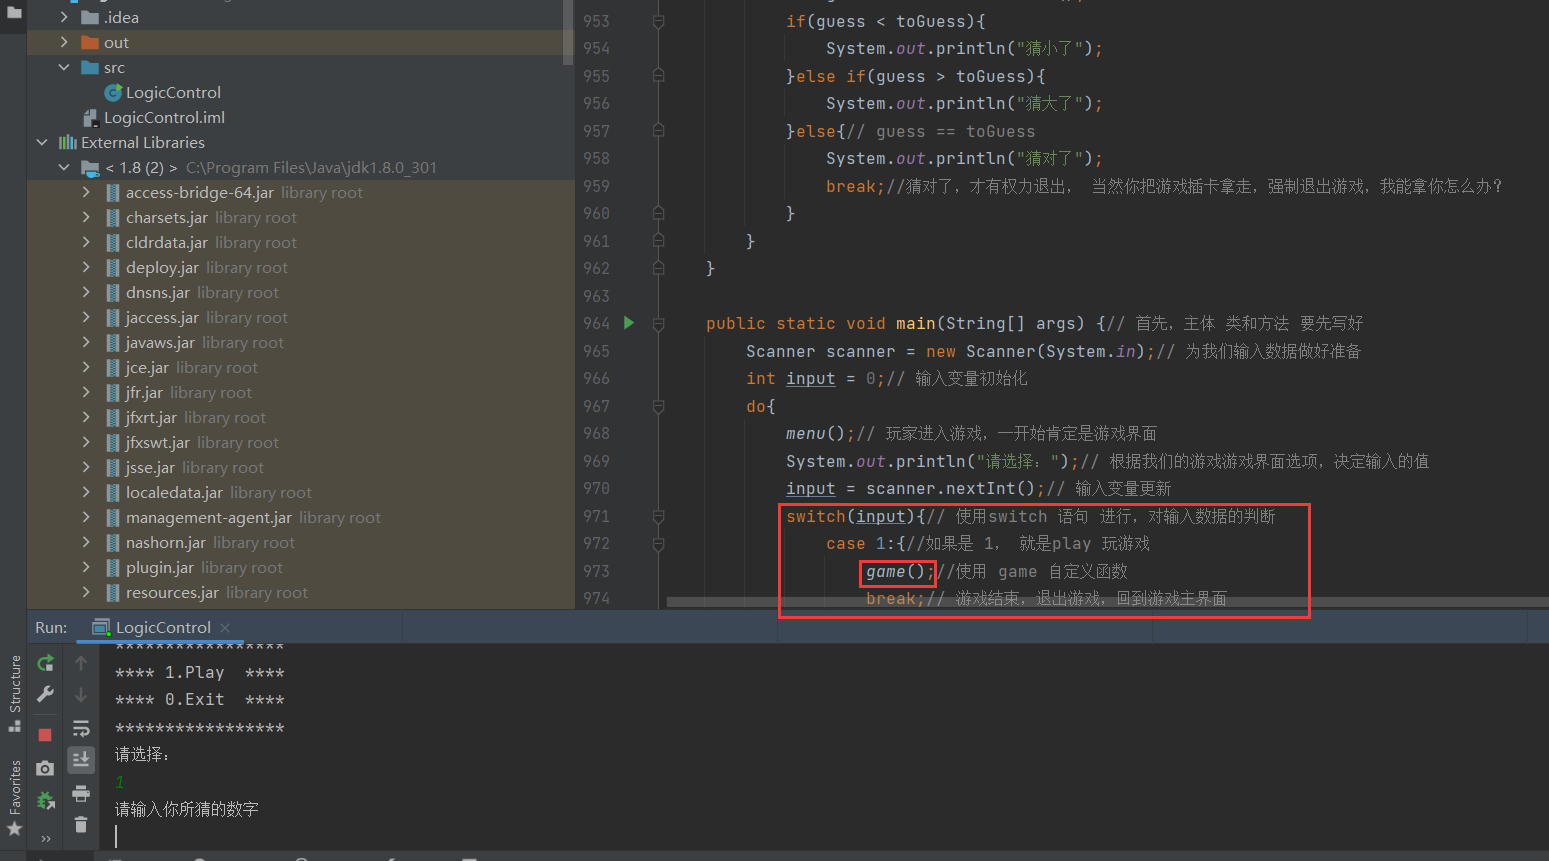Screen dimensions: 1549x861
Task: Select javaws.jar in library list
Action: click(160, 342)
